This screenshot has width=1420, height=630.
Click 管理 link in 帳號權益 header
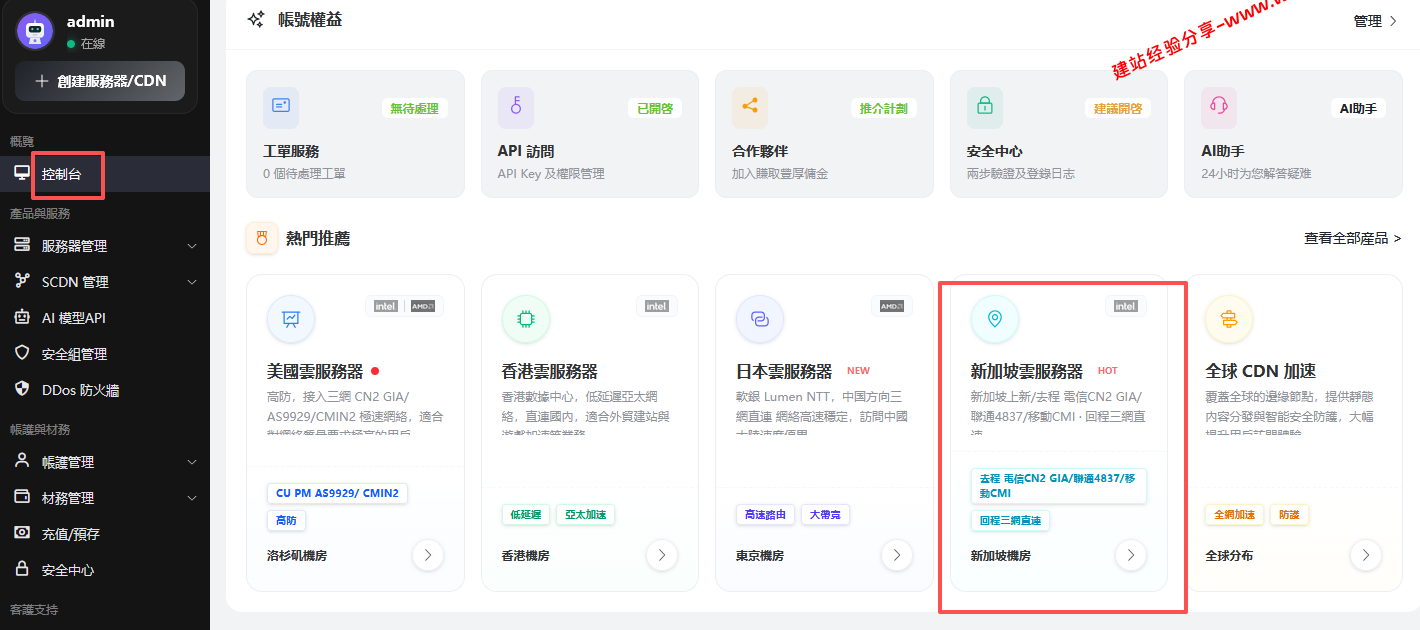coord(1375,20)
